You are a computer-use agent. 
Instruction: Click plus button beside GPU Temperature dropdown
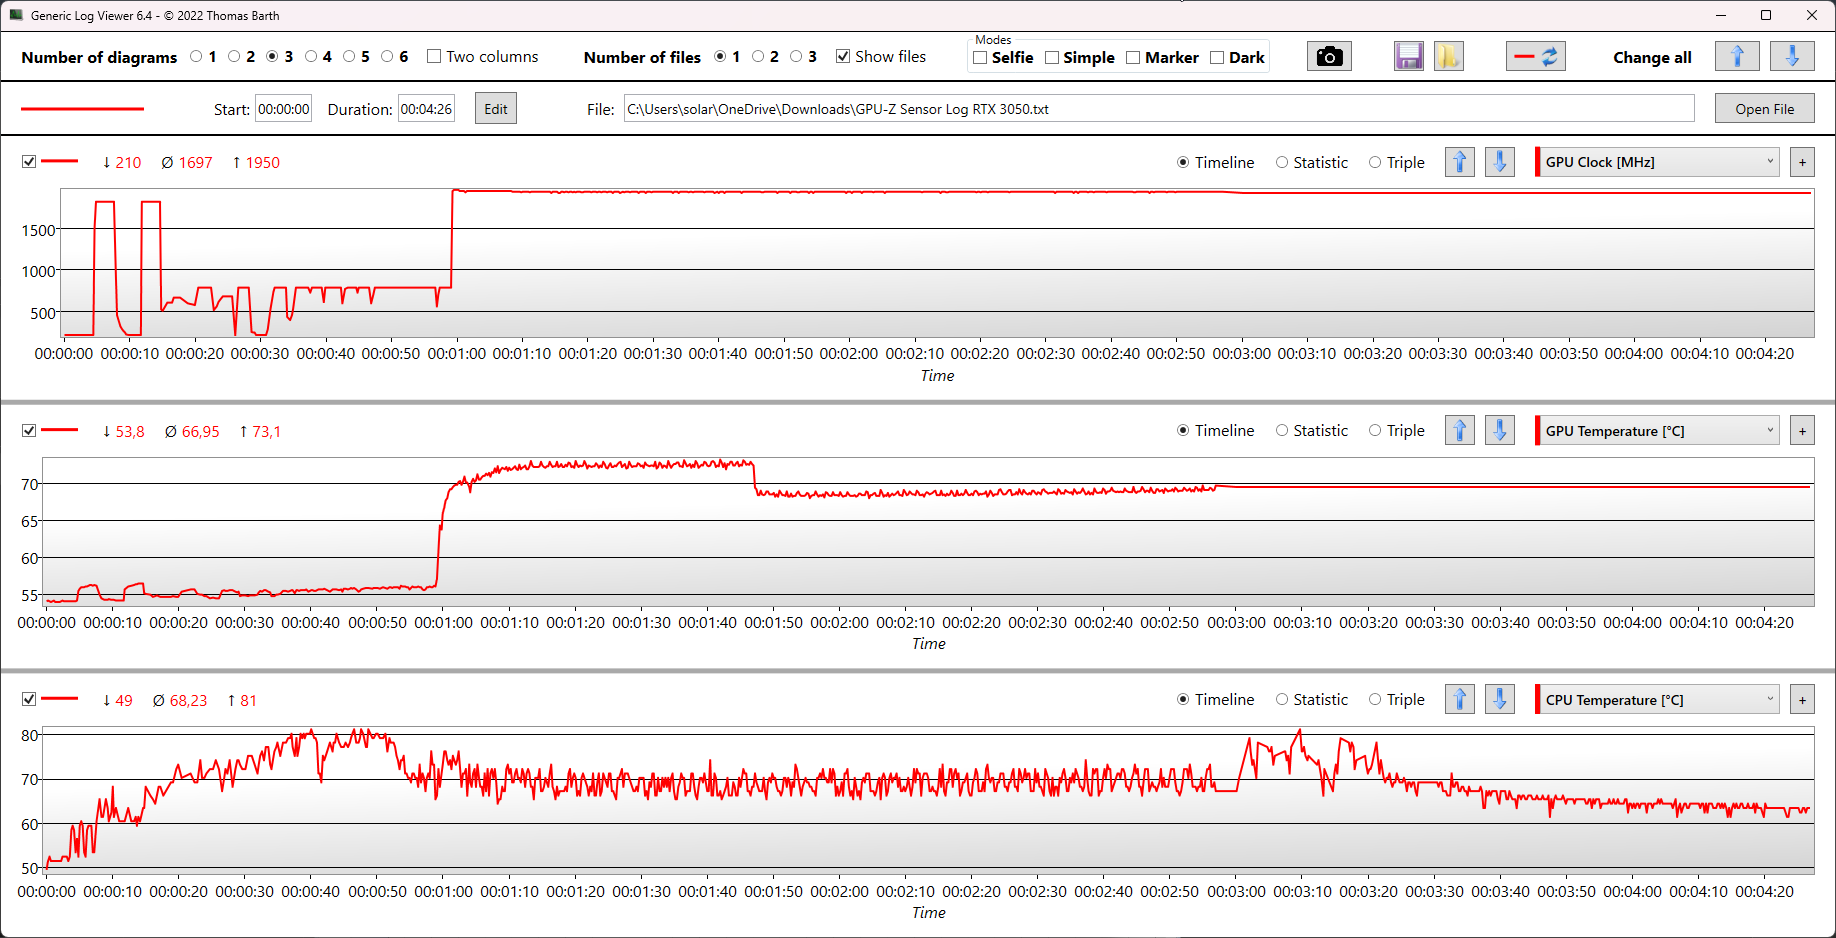coord(1802,431)
